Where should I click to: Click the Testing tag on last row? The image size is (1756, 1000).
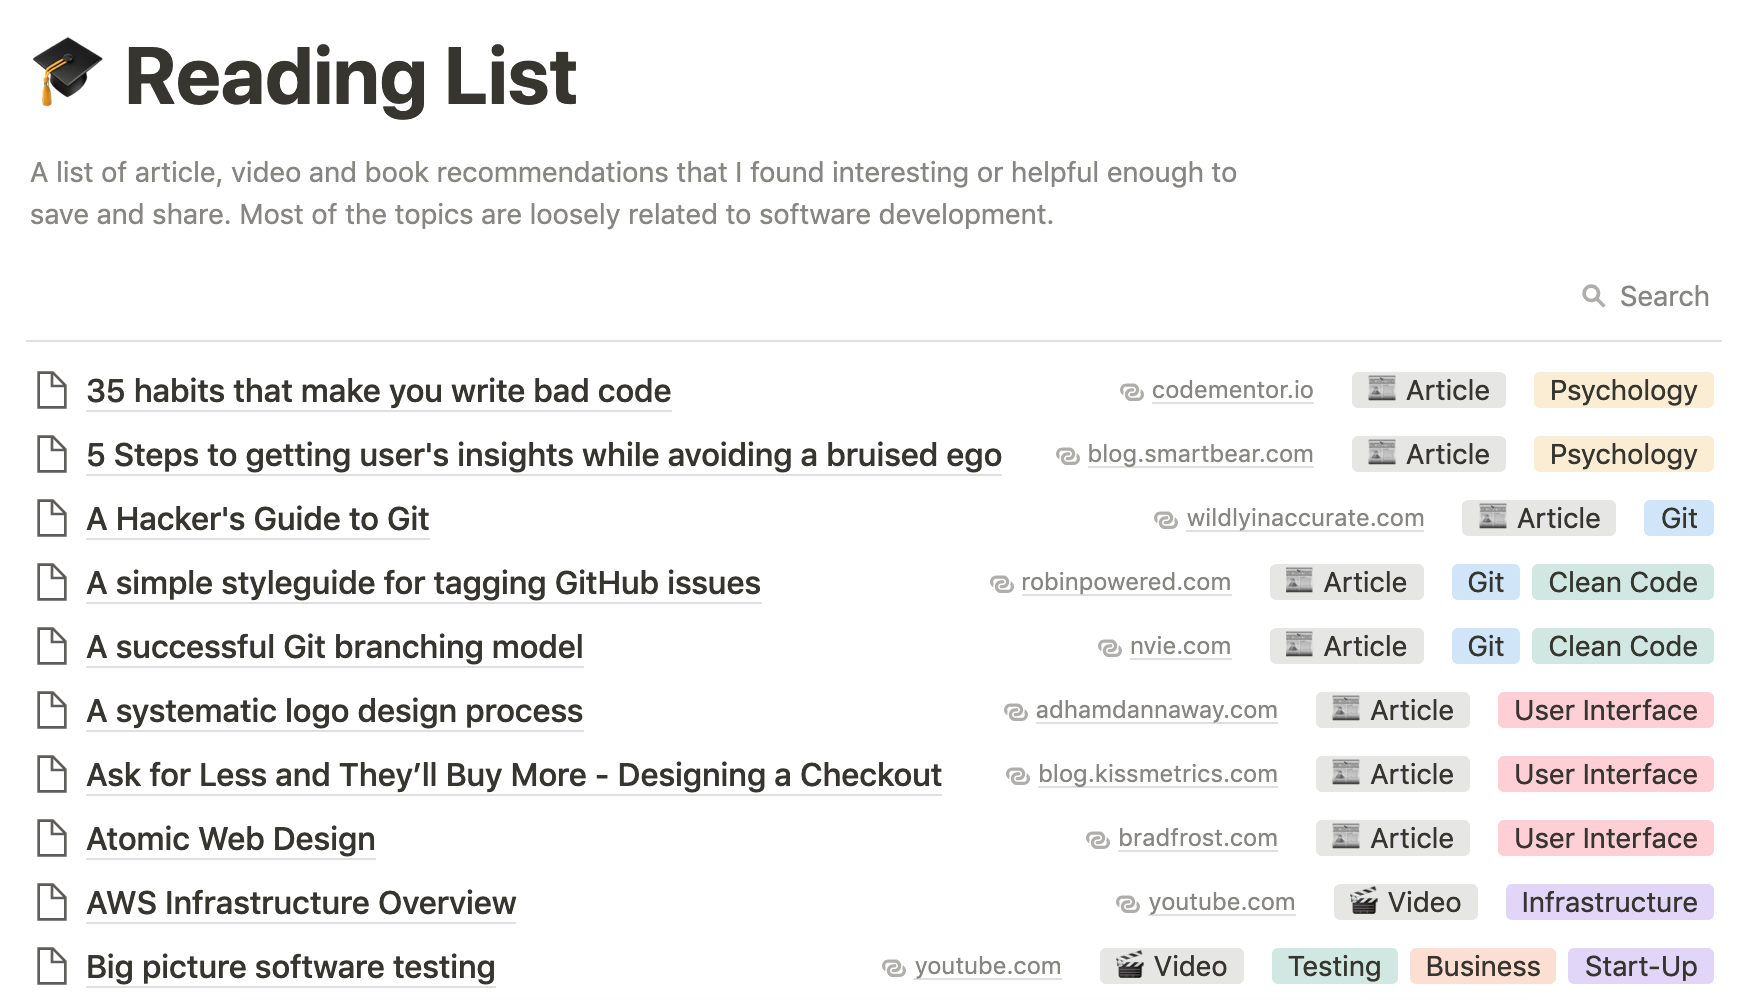pyautogui.click(x=1334, y=966)
